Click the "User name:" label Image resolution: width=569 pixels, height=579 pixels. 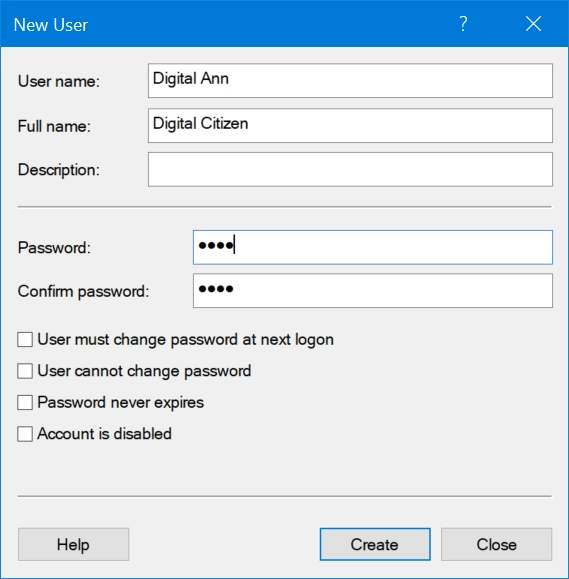[x=59, y=81]
